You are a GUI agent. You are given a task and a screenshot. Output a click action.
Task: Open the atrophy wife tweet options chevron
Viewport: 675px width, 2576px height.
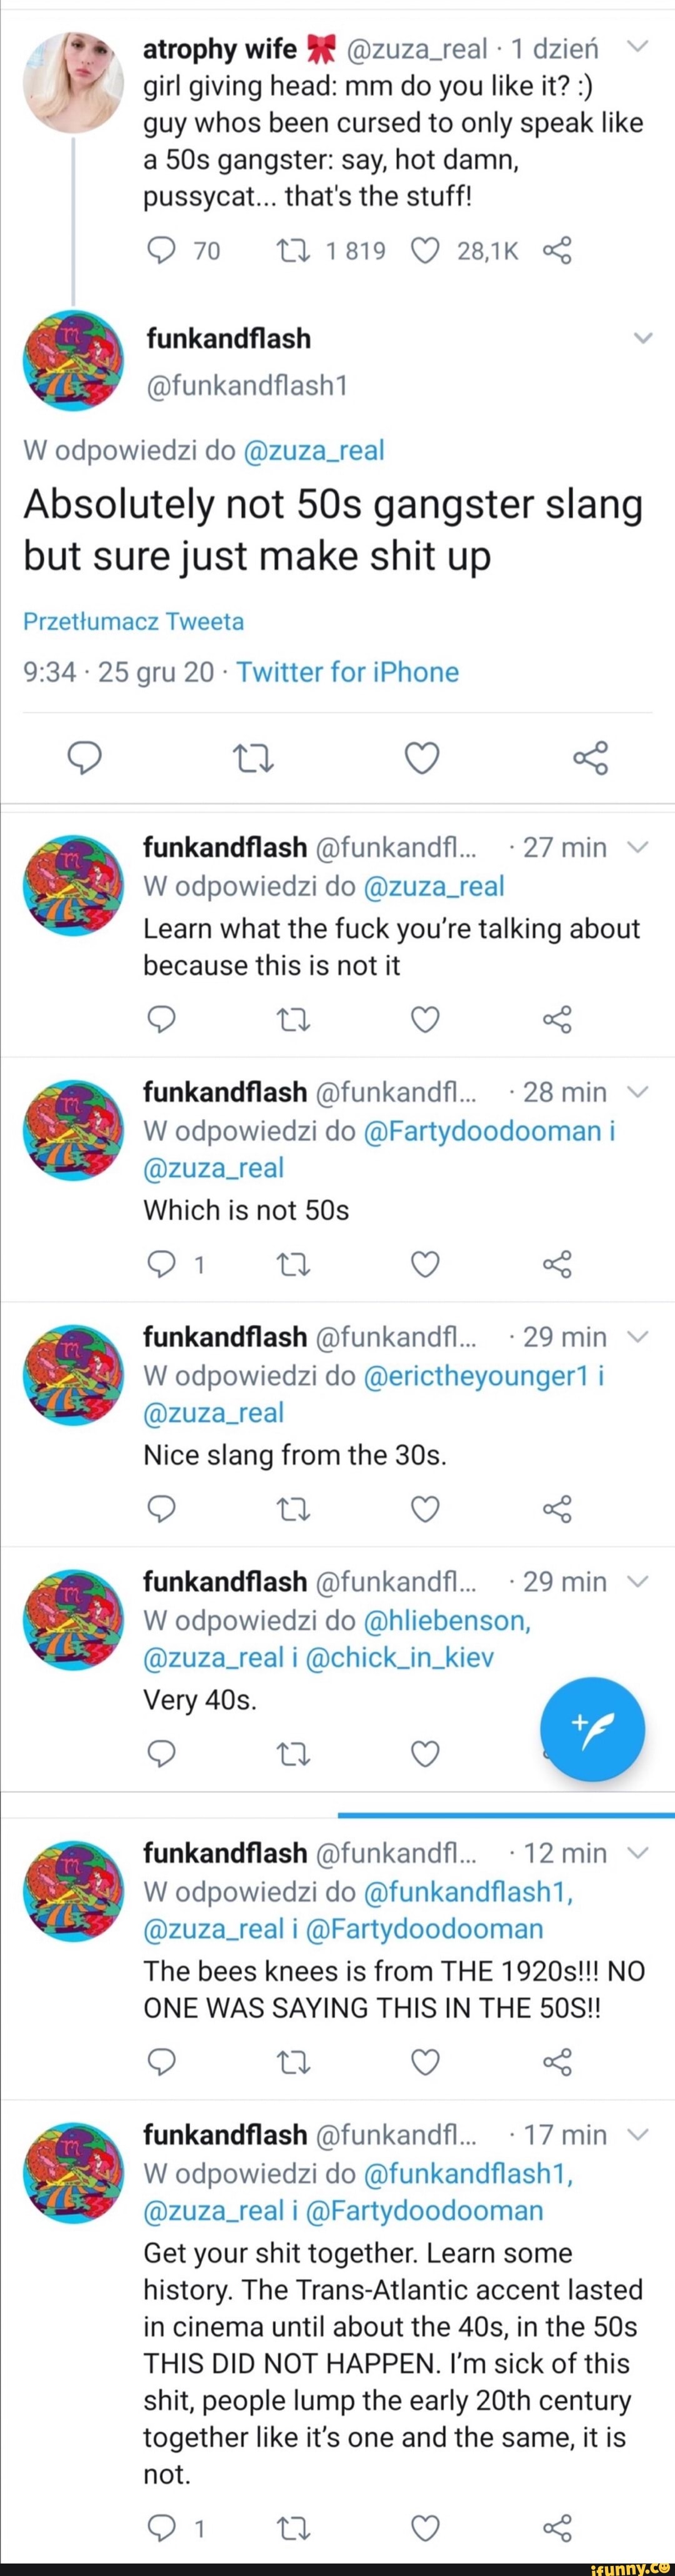click(x=638, y=47)
